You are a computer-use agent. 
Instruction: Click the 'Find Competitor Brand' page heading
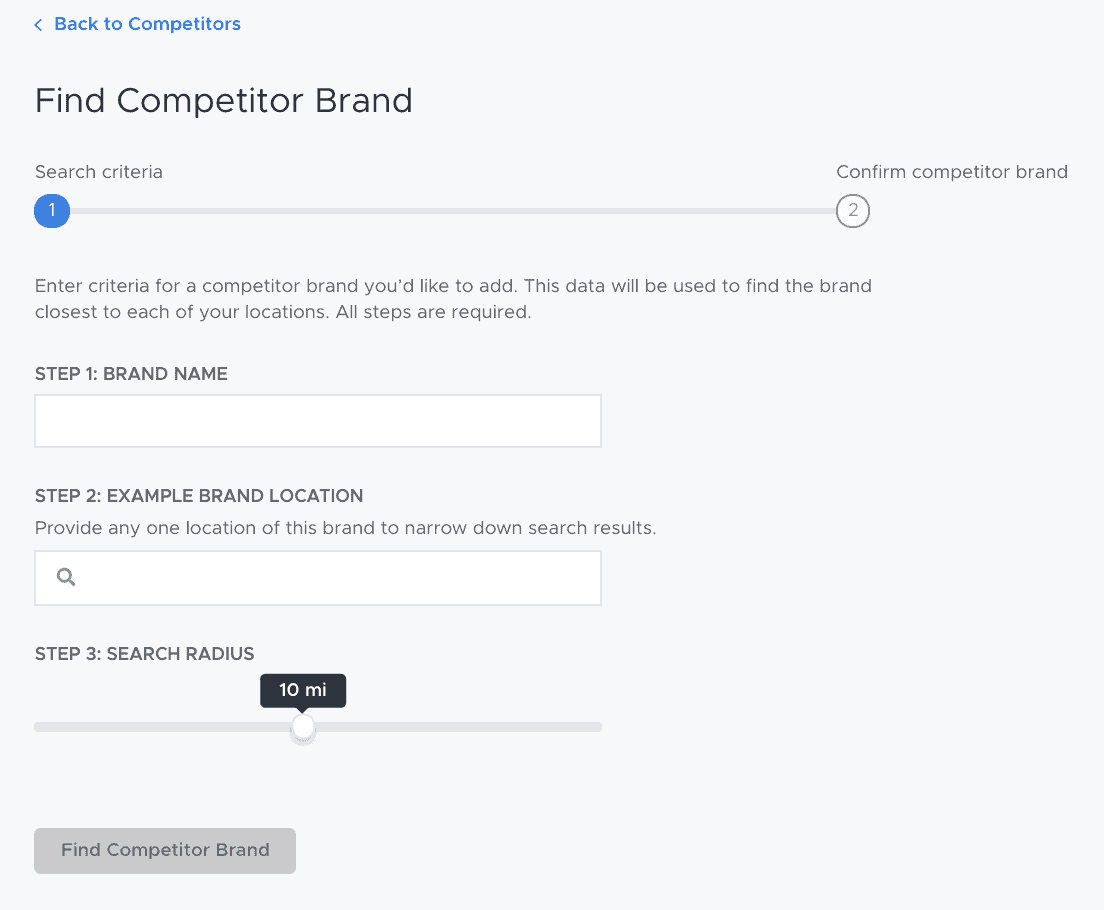point(224,100)
